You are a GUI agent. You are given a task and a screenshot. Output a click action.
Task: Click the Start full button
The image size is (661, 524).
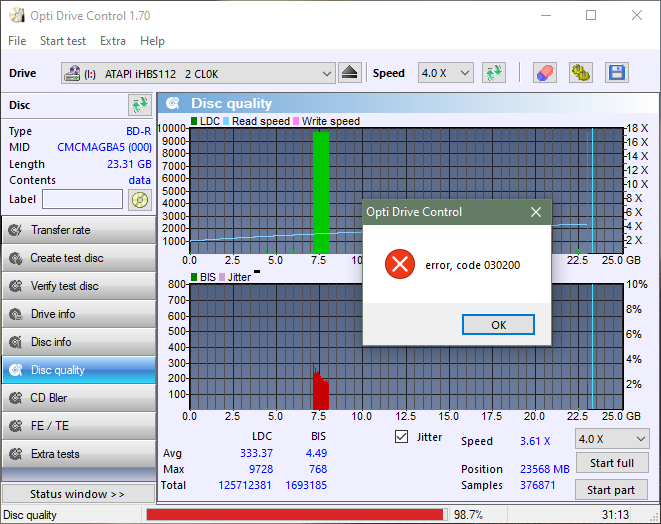click(x=611, y=463)
